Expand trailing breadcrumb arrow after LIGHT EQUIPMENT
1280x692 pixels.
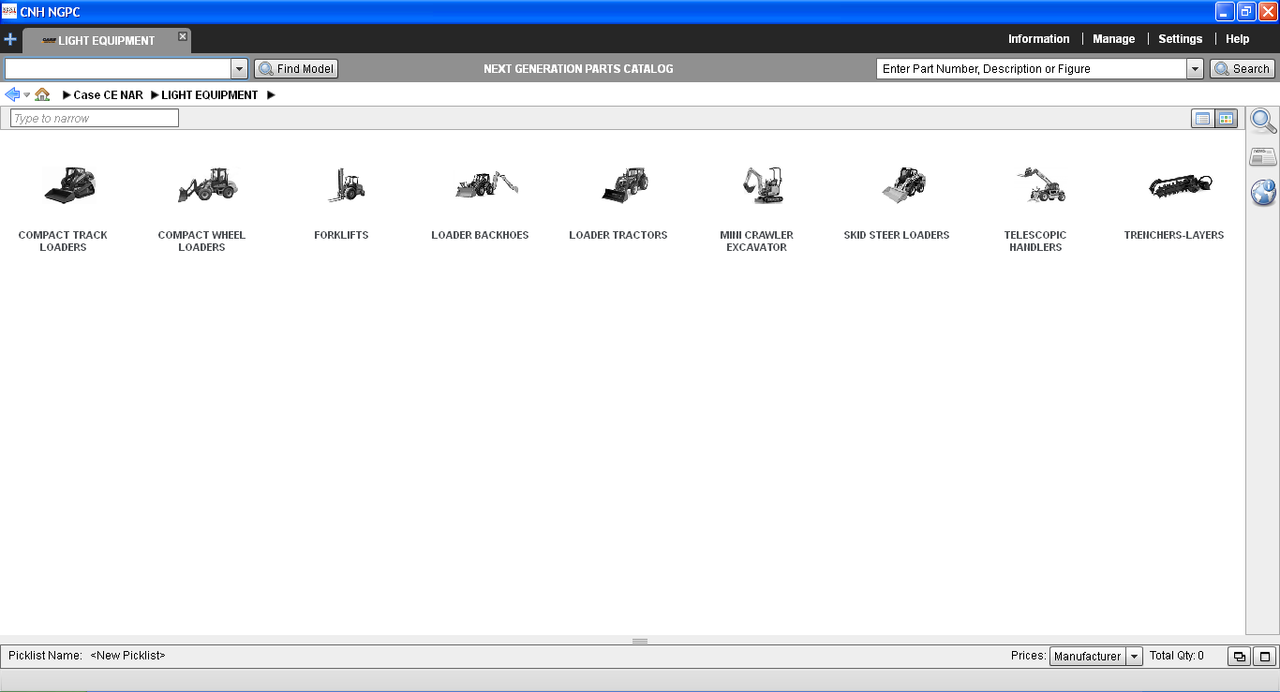click(x=271, y=95)
